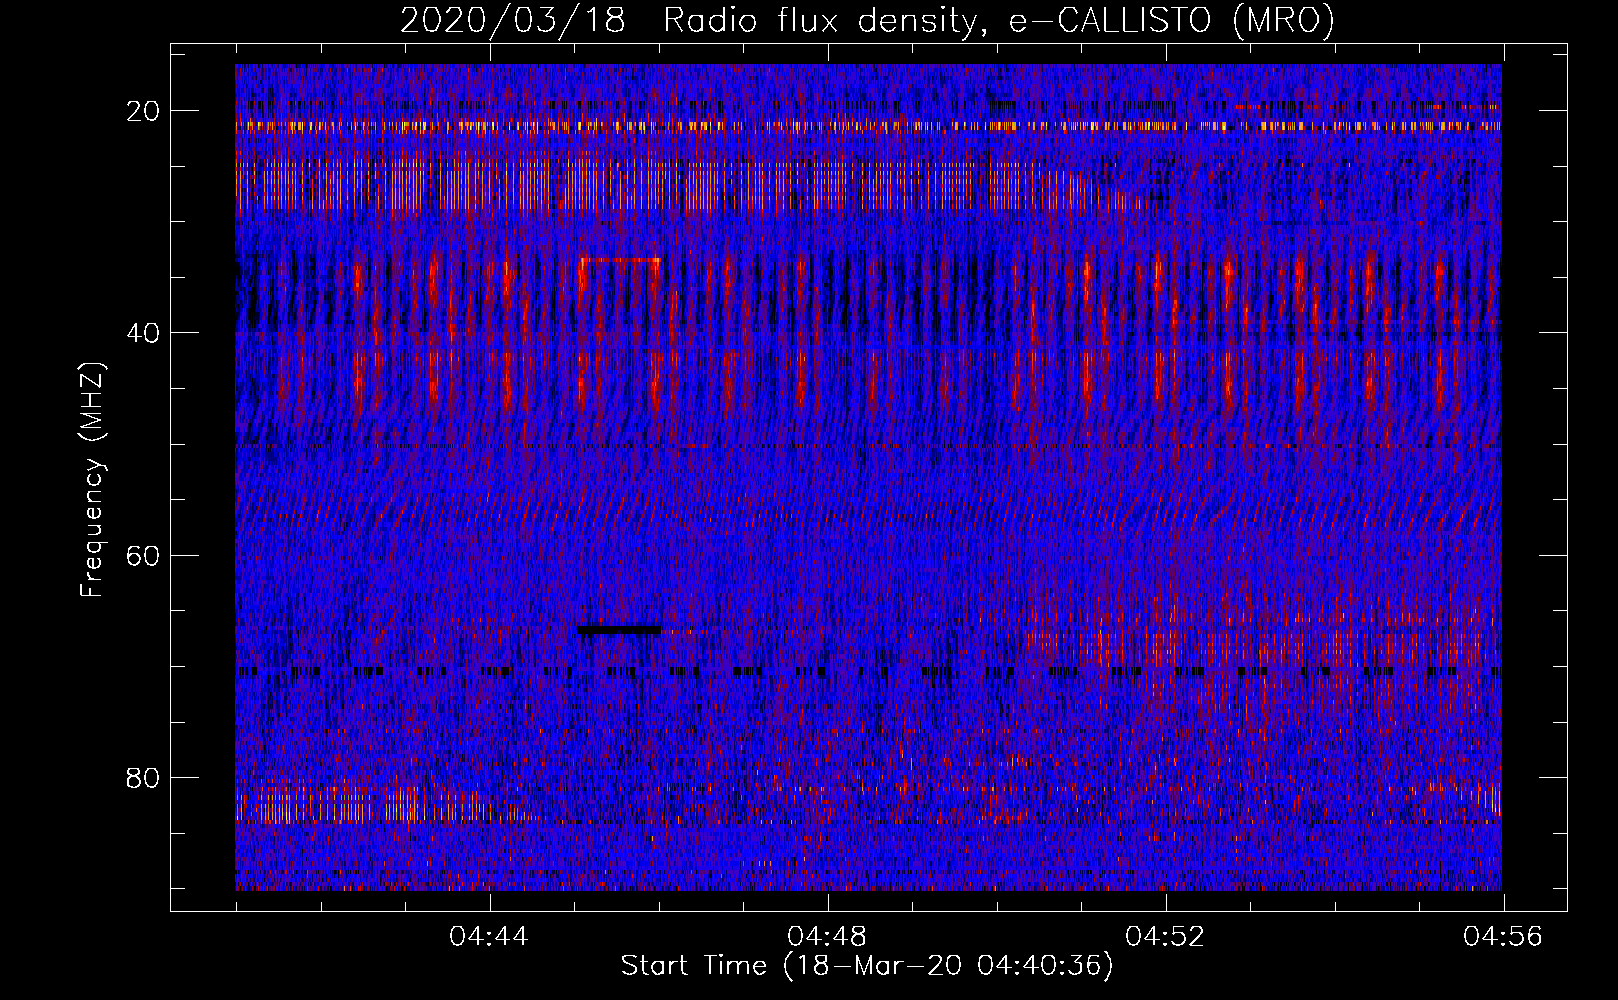Click the thick black horizontal bar in the spectrogram
Screen dimensions: 1618x1000
coord(619,629)
